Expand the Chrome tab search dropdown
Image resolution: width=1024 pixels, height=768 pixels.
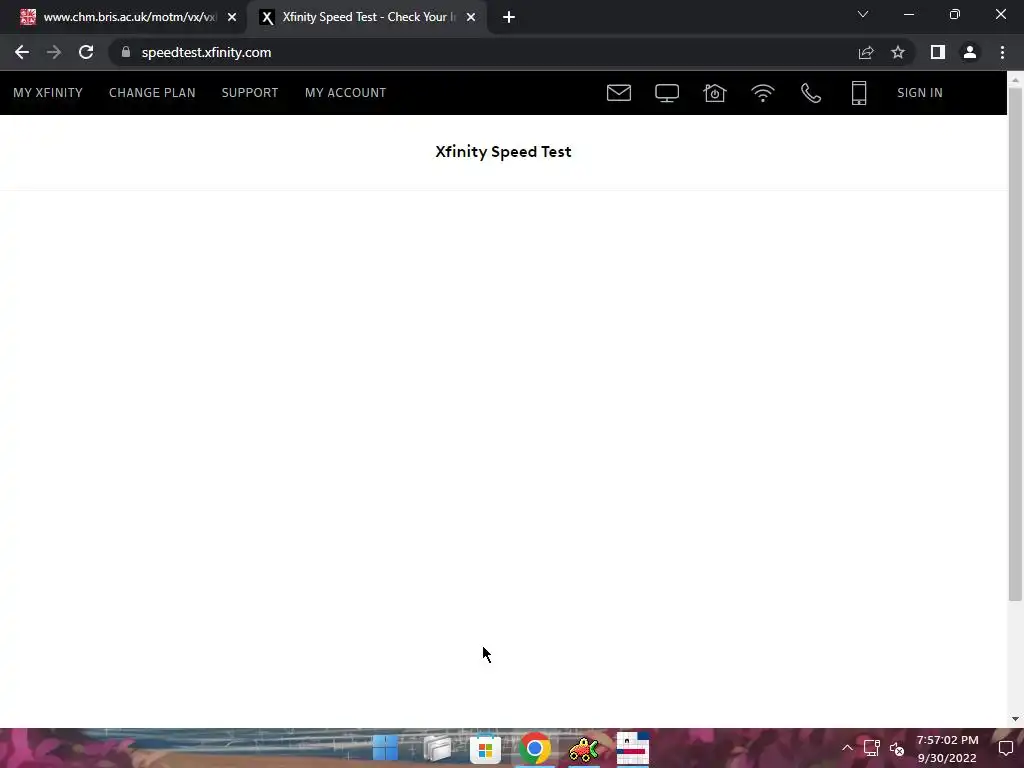point(863,14)
